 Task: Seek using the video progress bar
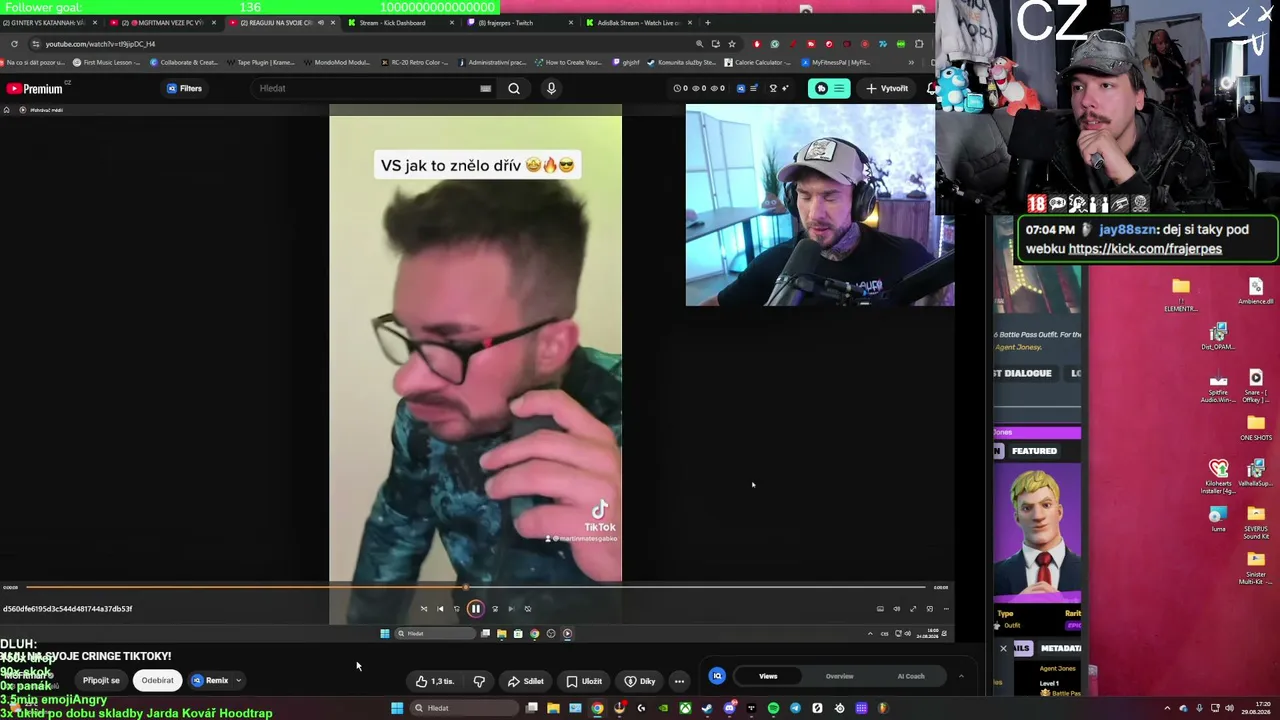475,587
